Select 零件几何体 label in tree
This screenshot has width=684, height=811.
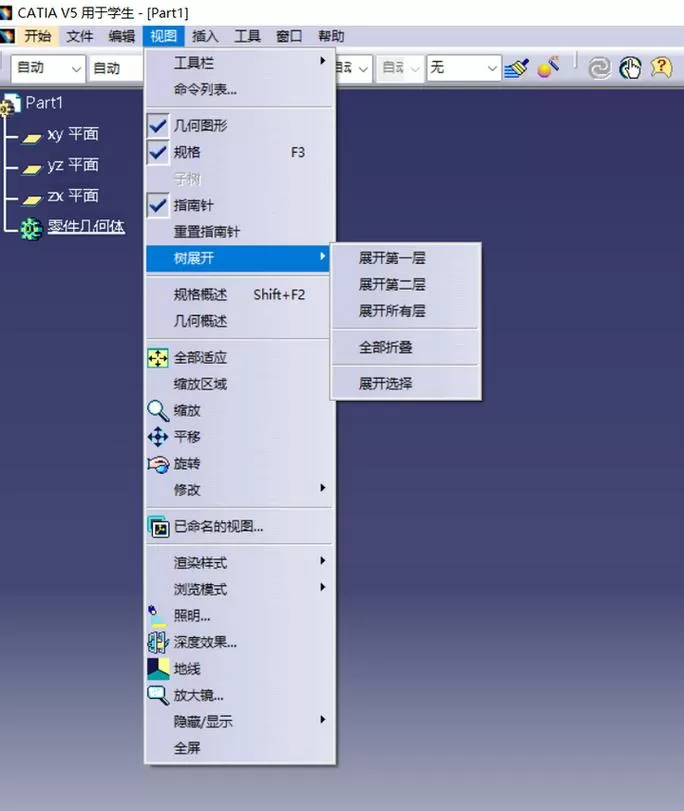click(x=86, y=227)
